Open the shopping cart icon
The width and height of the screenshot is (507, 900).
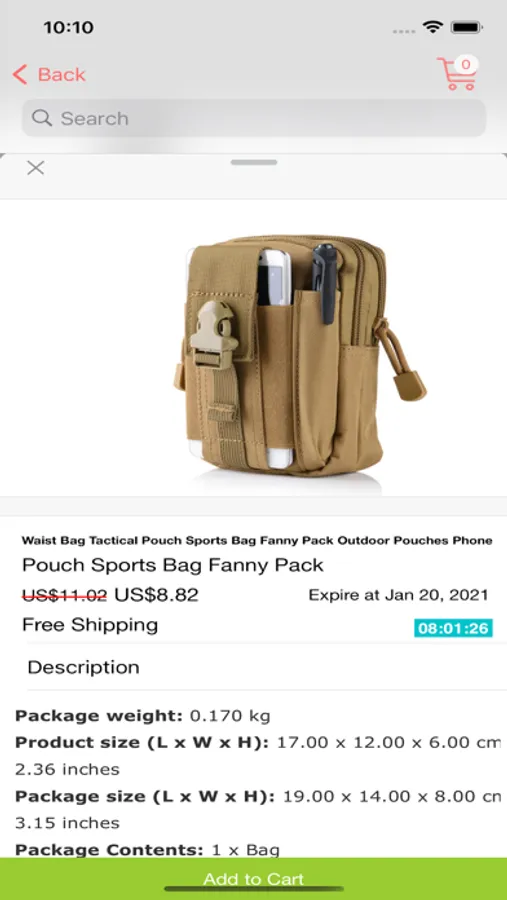(456, 74)
